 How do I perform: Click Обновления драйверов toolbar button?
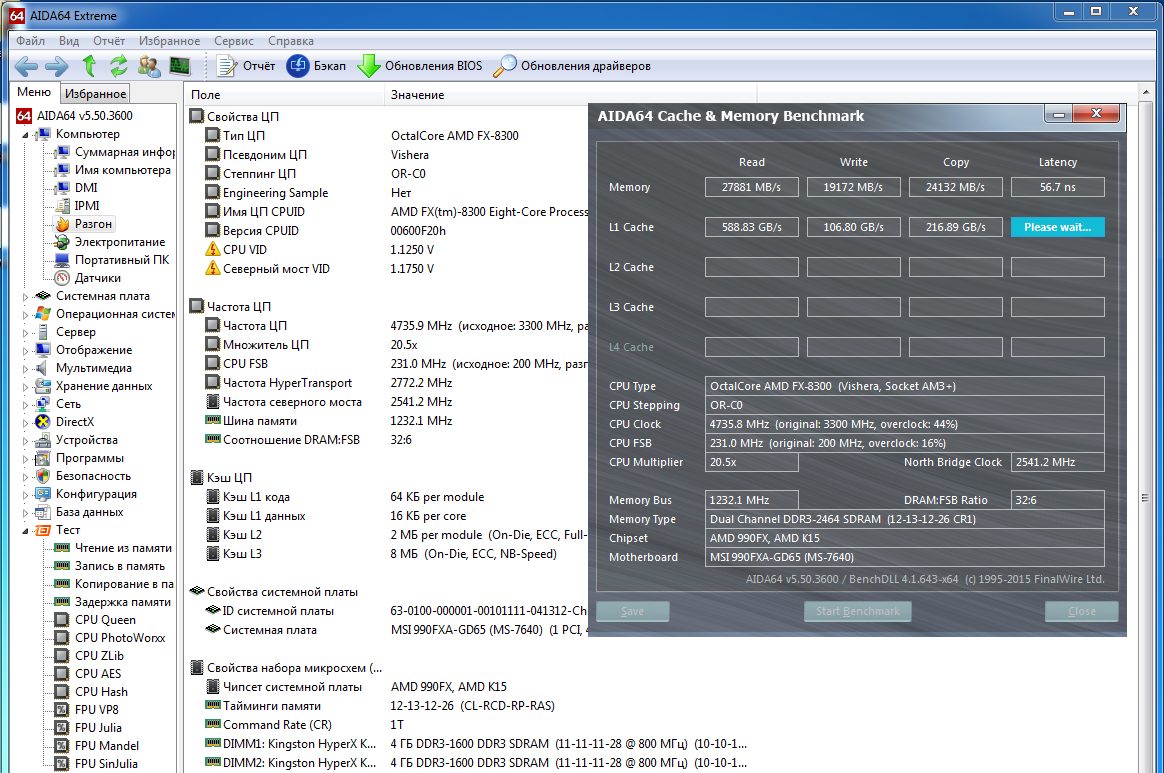tap(572, 66)
